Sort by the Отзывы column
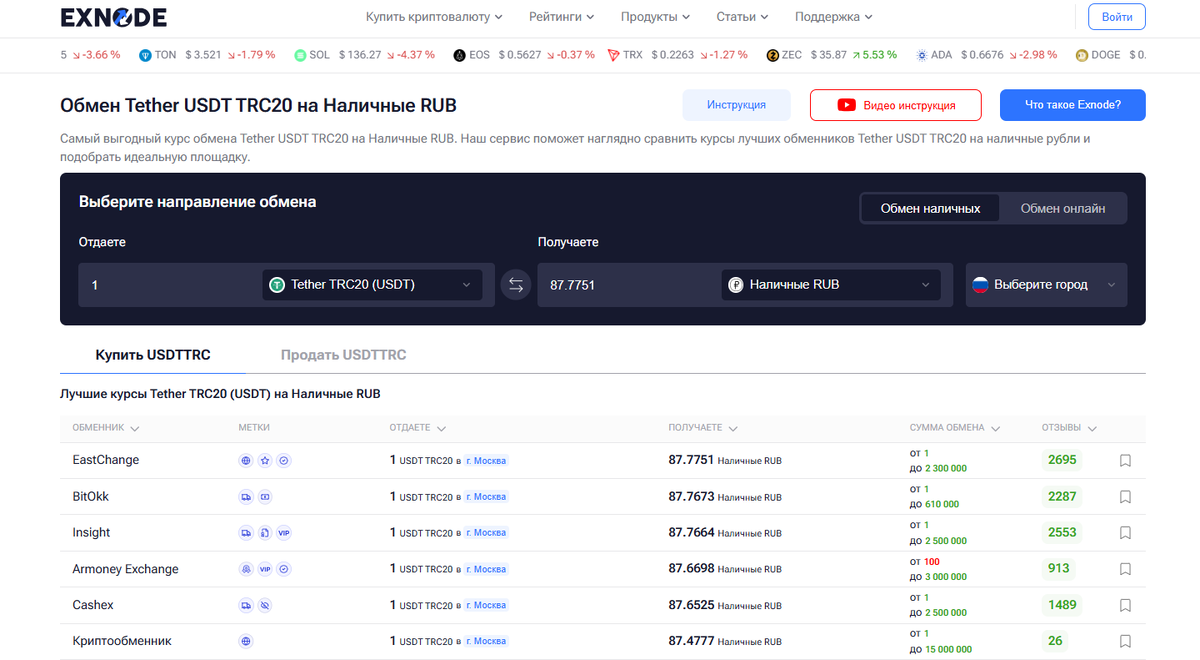This screenshot has height=660, width=1200. pyautogui.click(x=1069, y=428)
